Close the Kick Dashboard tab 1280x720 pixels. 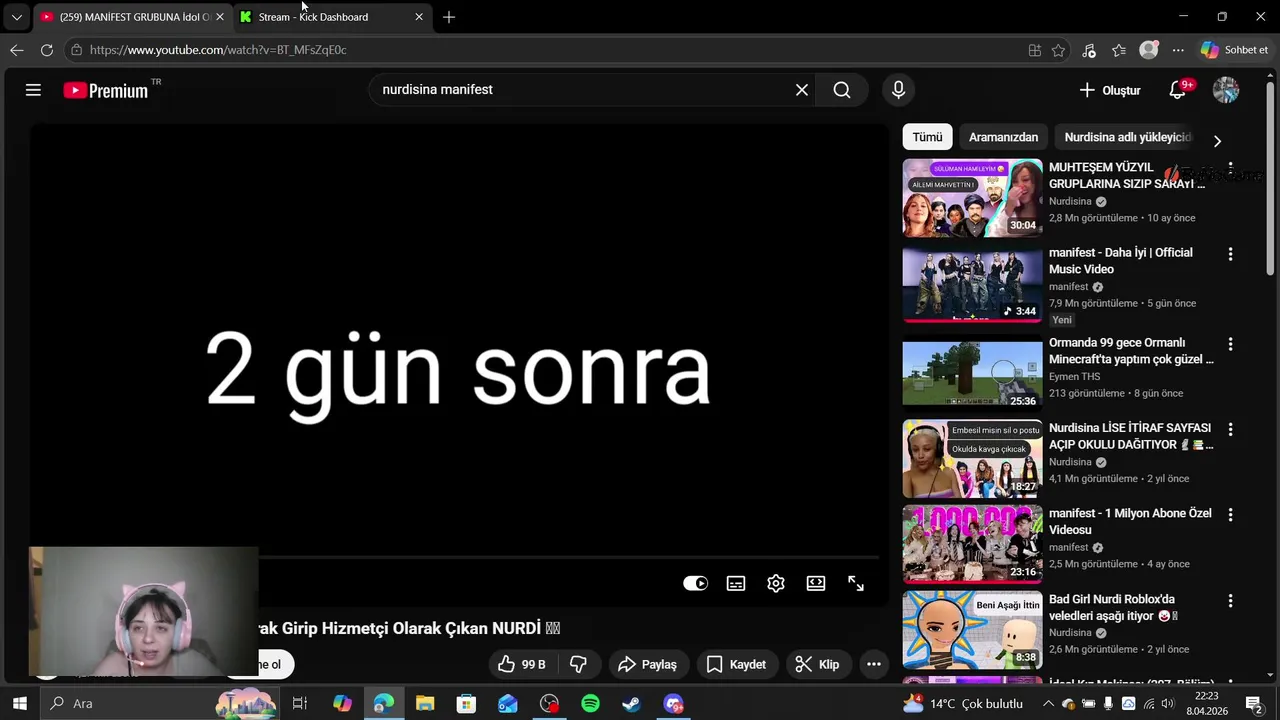pyautogui.click(x=419, y=17)
